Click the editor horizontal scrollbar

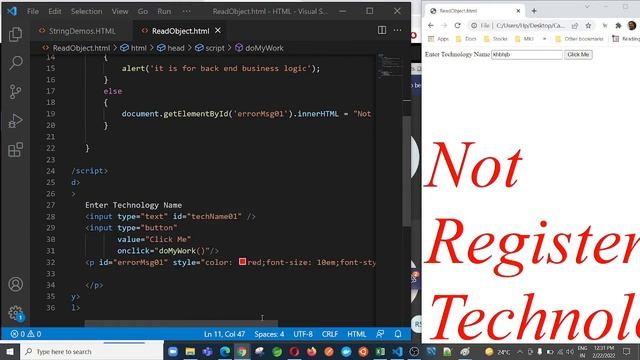181,323
